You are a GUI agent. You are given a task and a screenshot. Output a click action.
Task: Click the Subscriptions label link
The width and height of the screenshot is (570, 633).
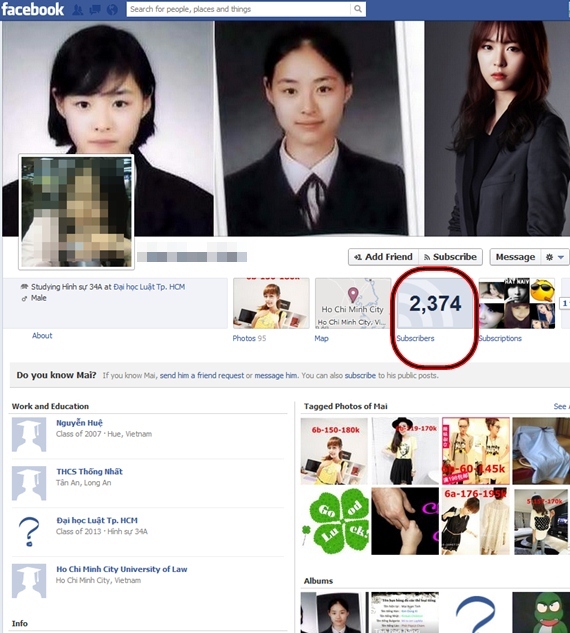pyautogui.click(x=500, y=338)
